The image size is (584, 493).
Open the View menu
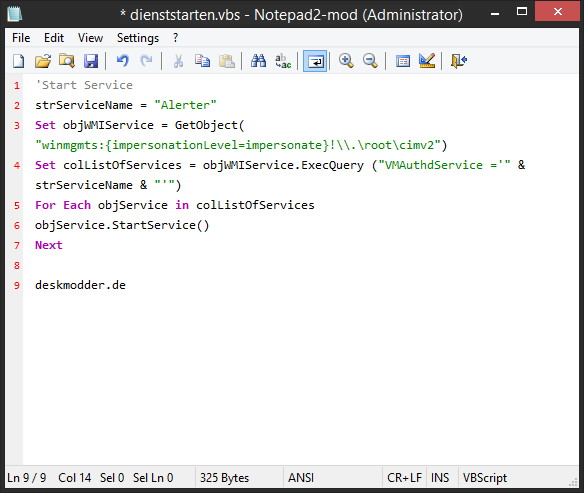tap(90, 38)
